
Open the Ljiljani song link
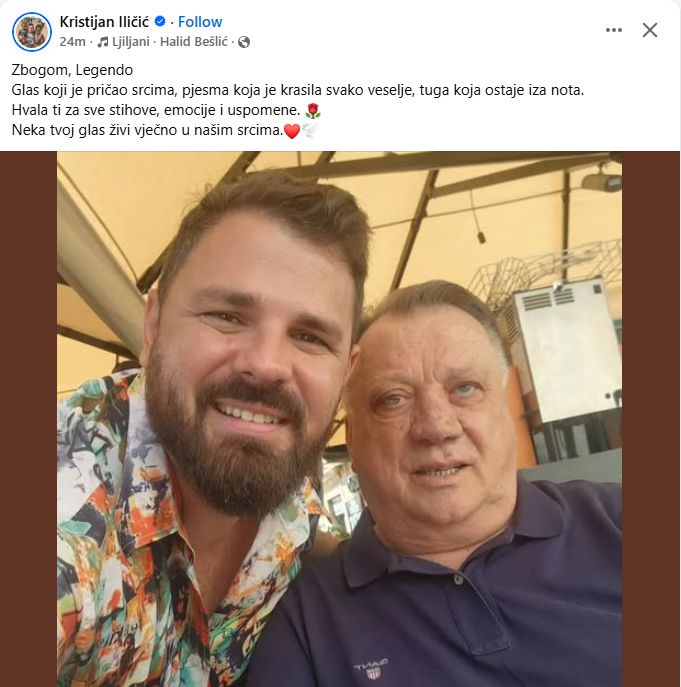(x=133, y=42)
